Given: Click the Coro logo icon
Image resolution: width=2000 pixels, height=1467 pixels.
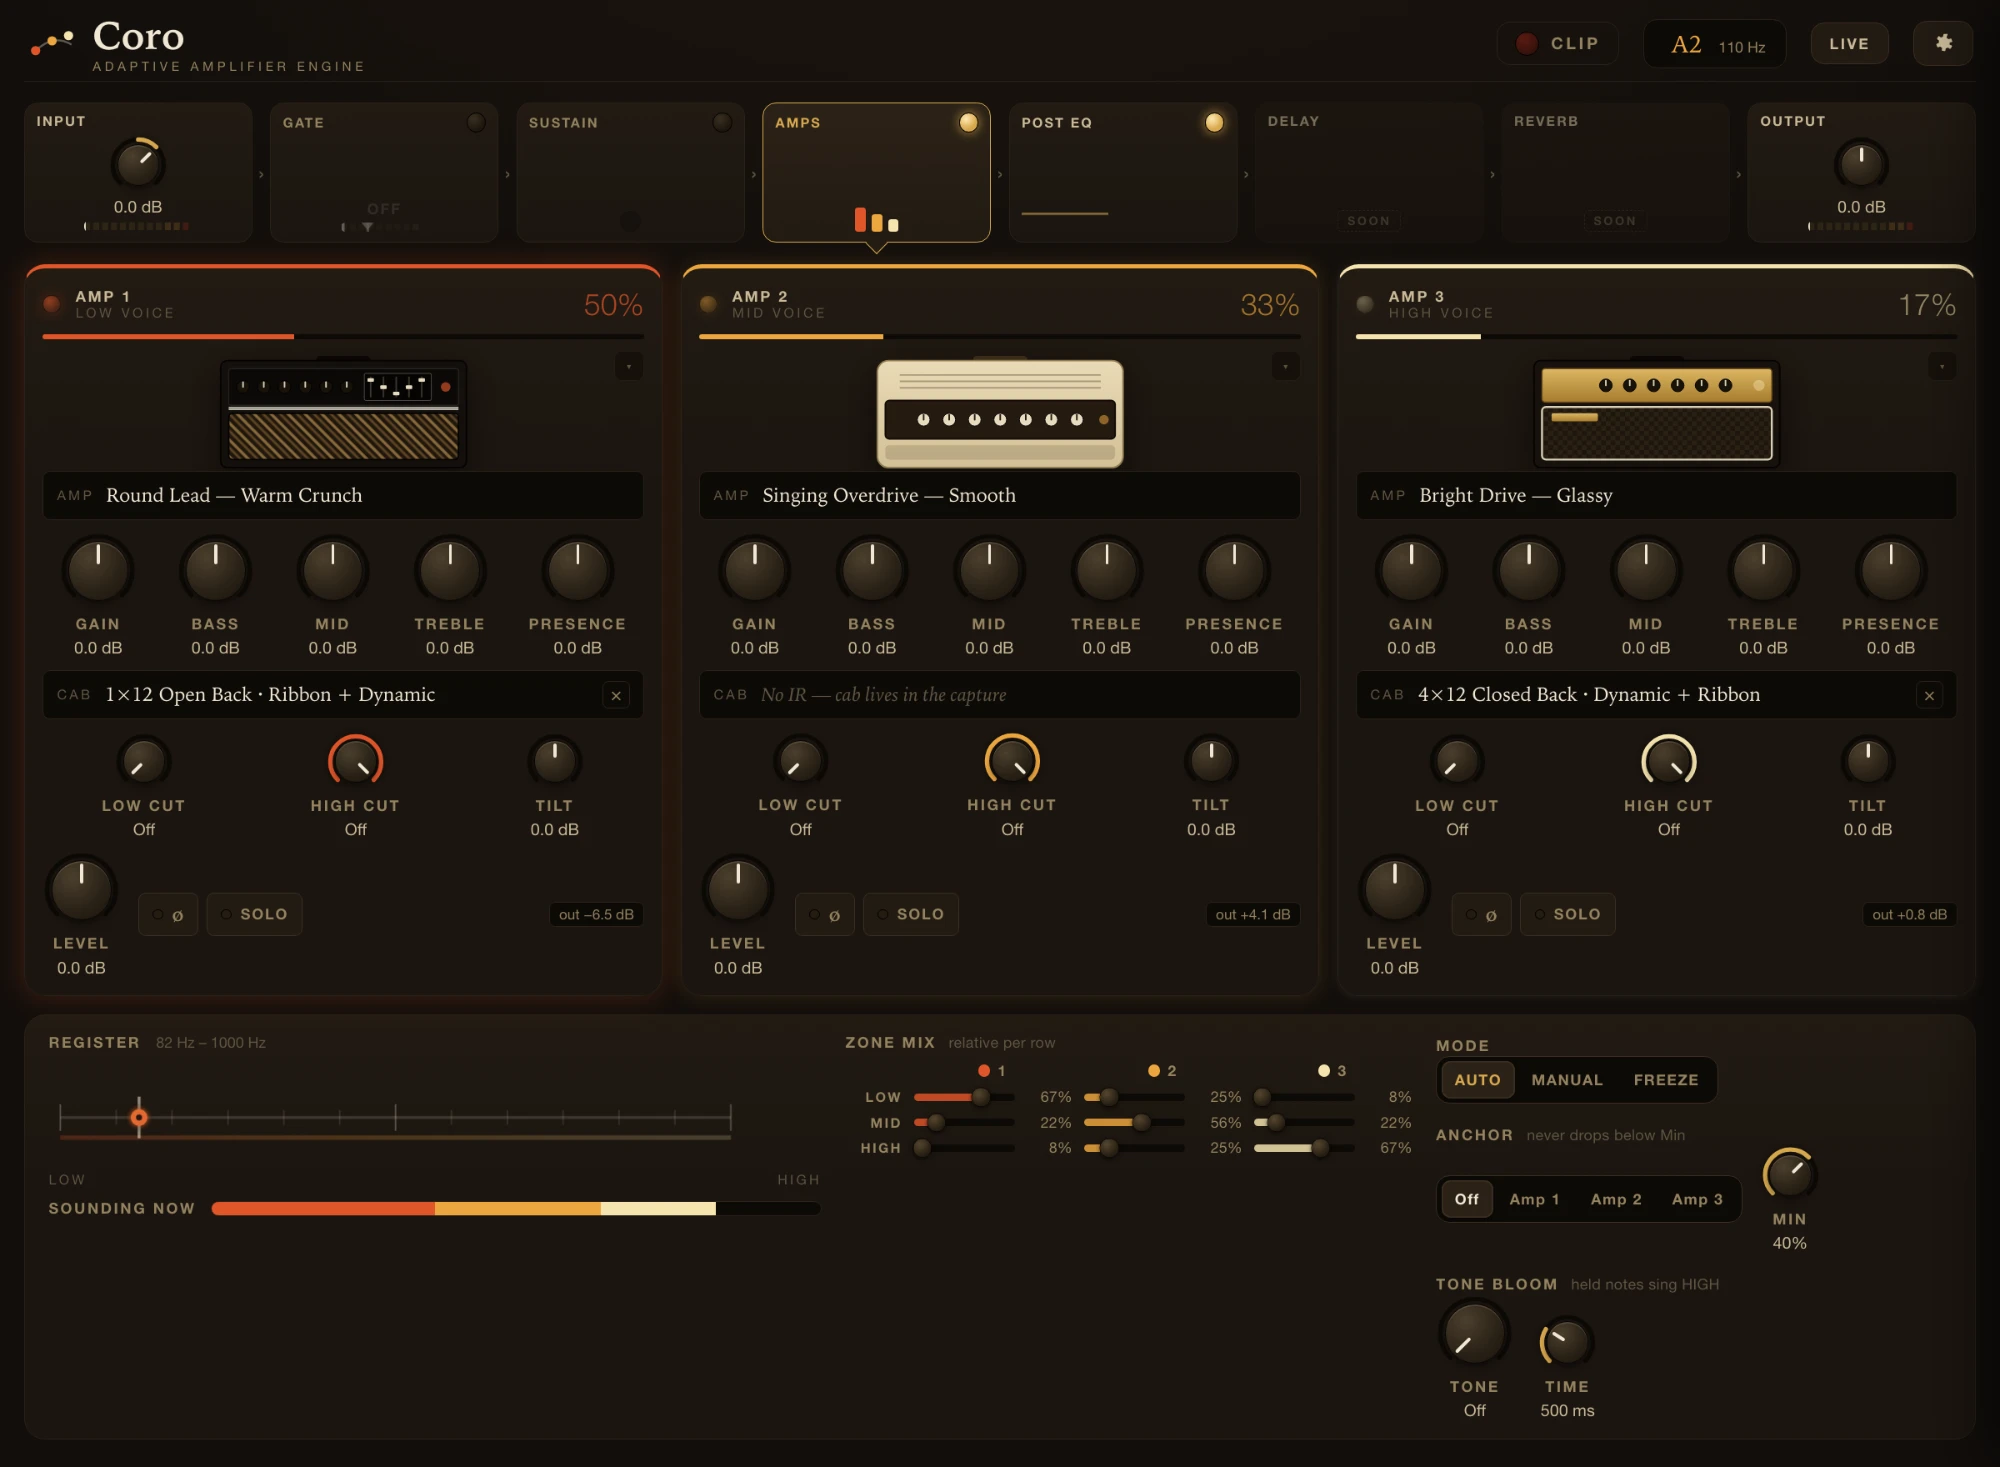Looking at the screenshot, I should pos(52,42).
